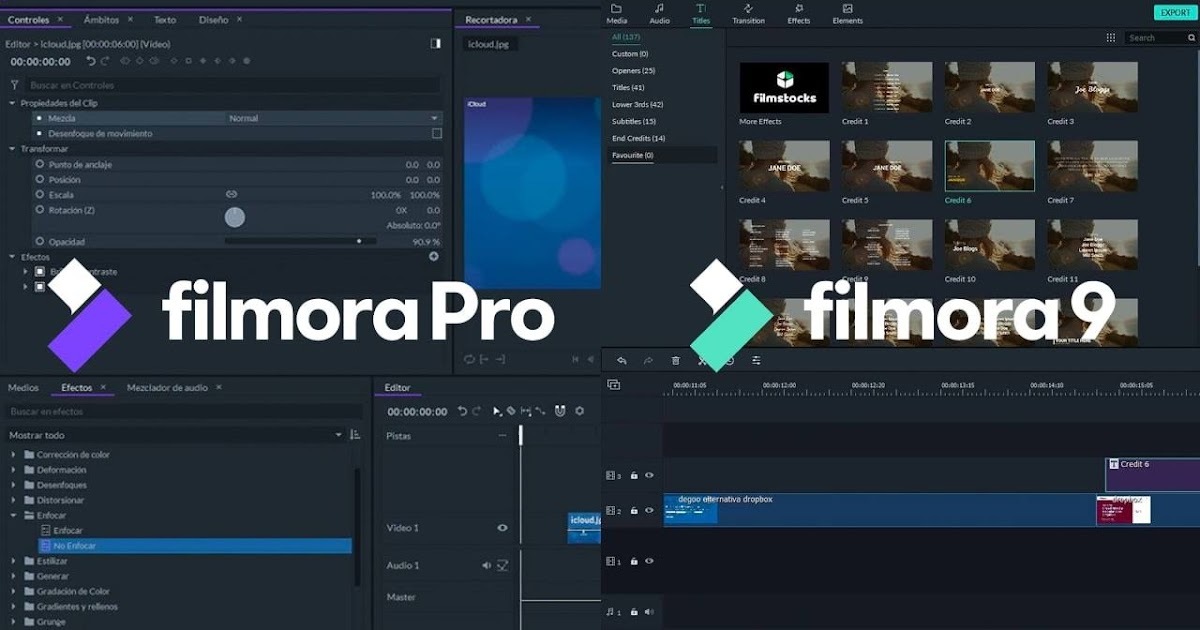Click the redo icon beside the Controles timecode
This screenshot has height=630, width=1200.
[105, 61]
